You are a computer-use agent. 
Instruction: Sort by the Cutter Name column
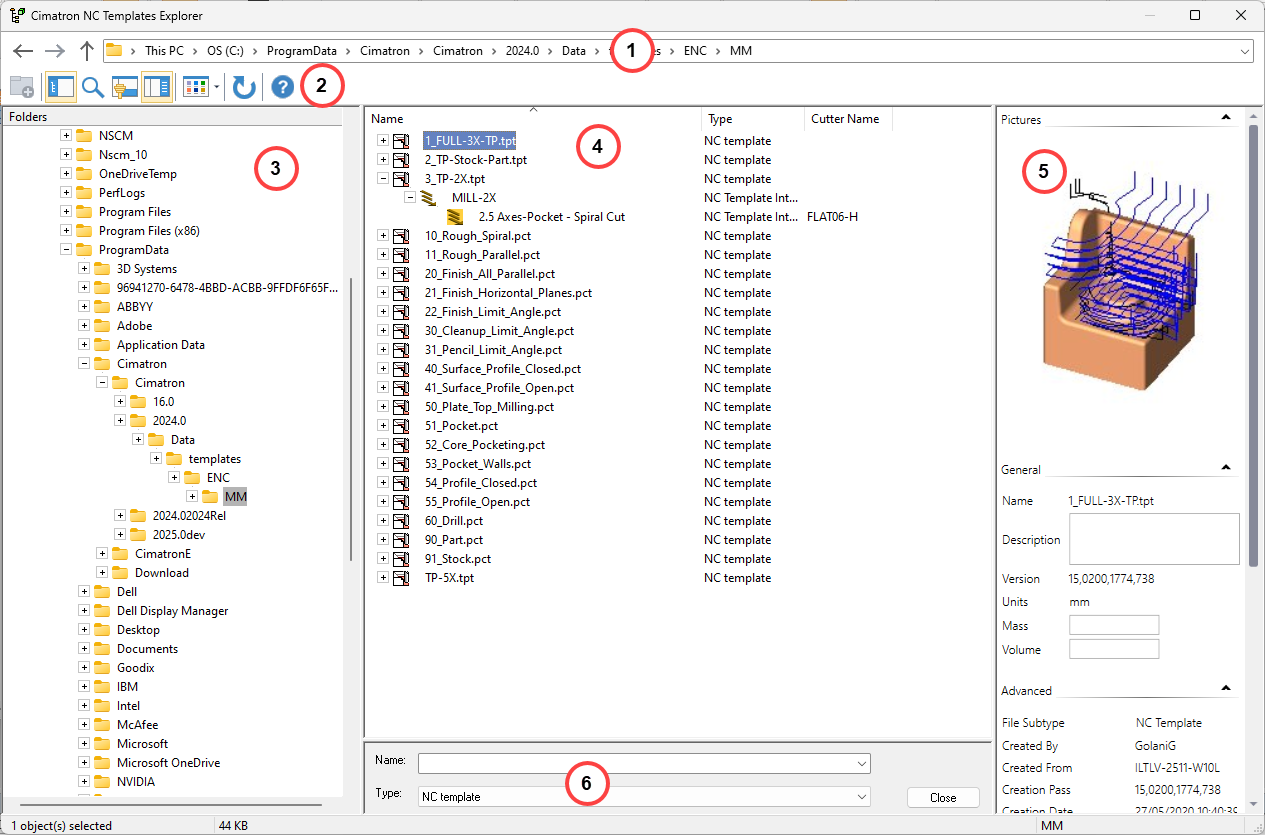[x=846, y=119]
